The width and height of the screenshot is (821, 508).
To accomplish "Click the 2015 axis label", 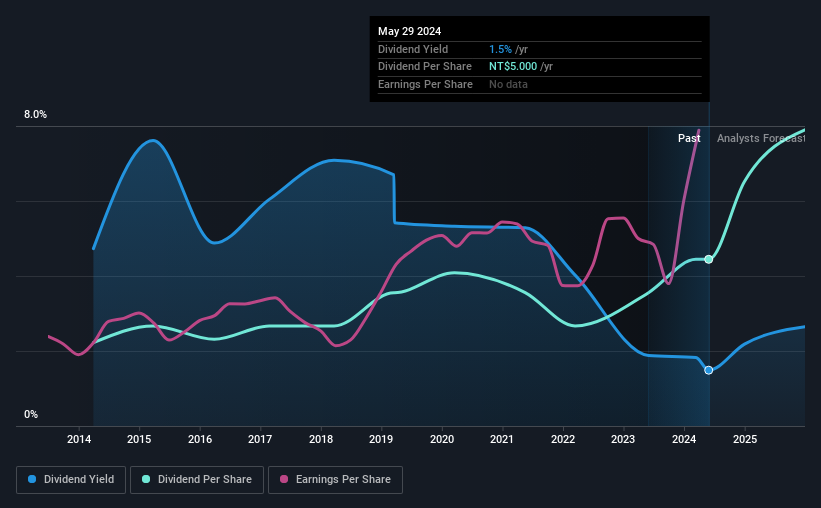I will [x=139, y=439].
